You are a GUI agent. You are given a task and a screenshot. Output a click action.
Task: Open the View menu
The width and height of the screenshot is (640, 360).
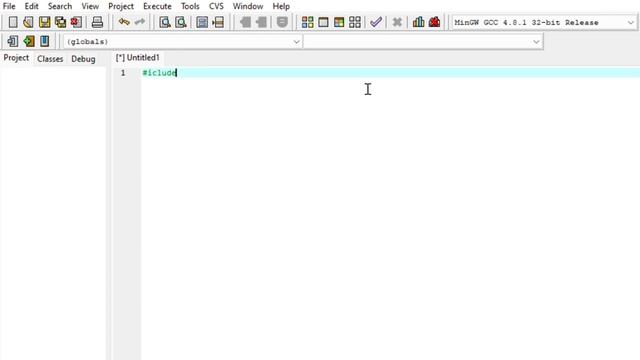pyautogui.click(x=90, y=6)
